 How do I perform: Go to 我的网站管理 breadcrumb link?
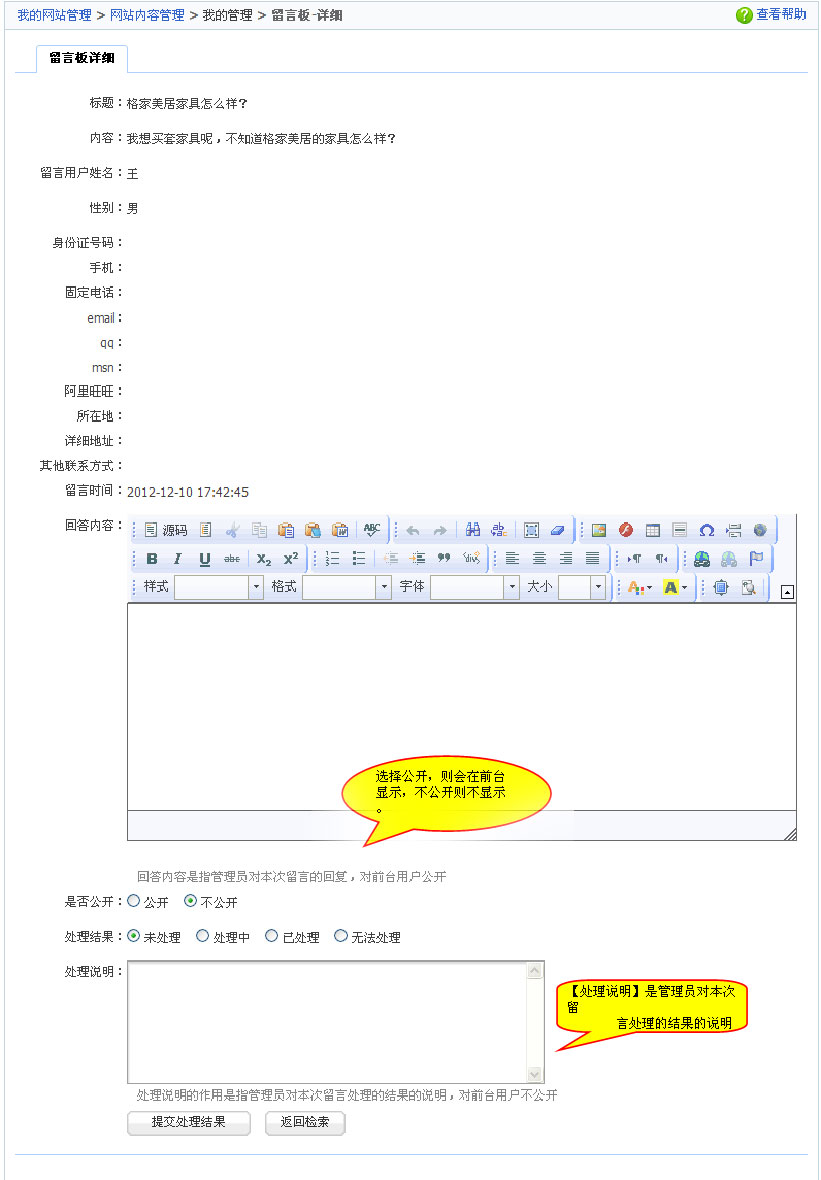[x=54, y=15]
